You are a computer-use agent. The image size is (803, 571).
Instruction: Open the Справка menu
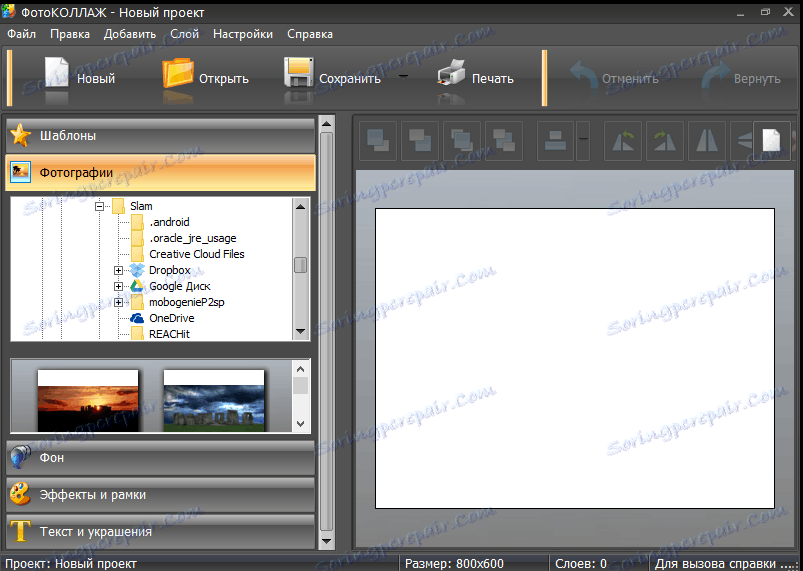[x=310, y=34]
